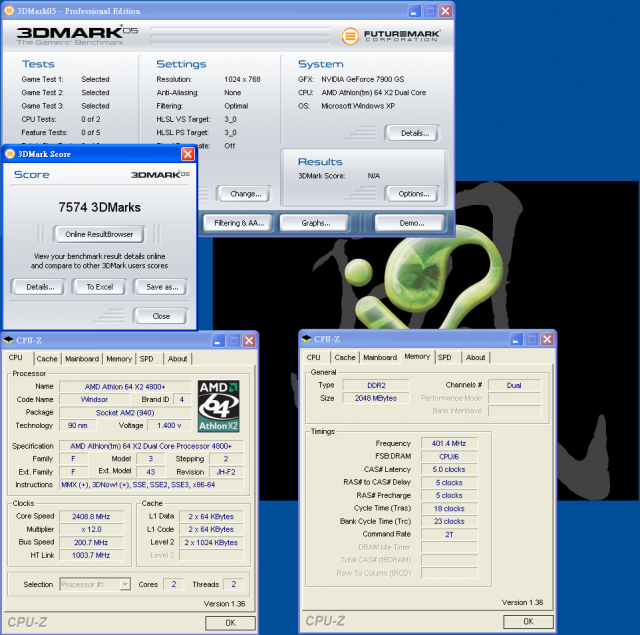Click the HT Link value 1003.7 MHz
Image resolution: width=640 pixels, height=635 pixels.
91,555
